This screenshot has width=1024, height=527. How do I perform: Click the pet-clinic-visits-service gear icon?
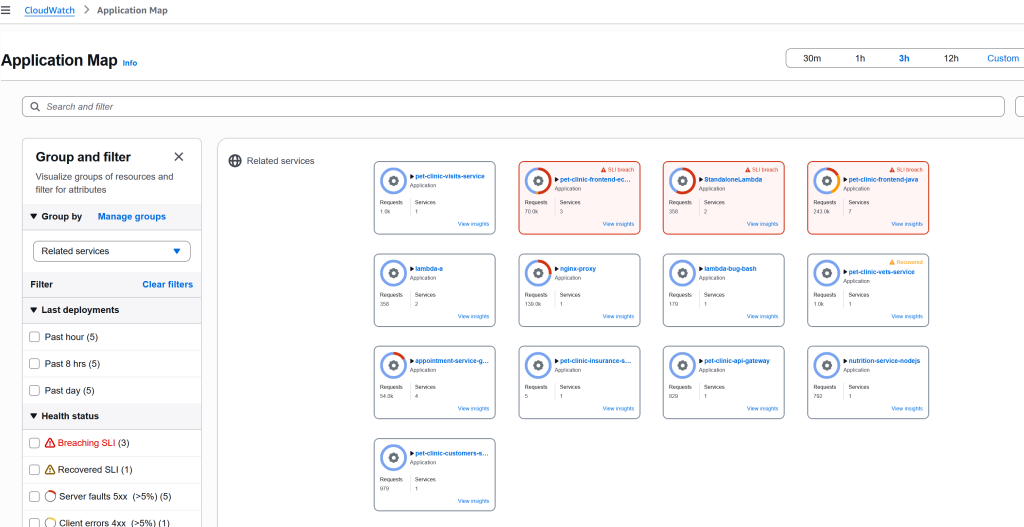tap(394, 181)
